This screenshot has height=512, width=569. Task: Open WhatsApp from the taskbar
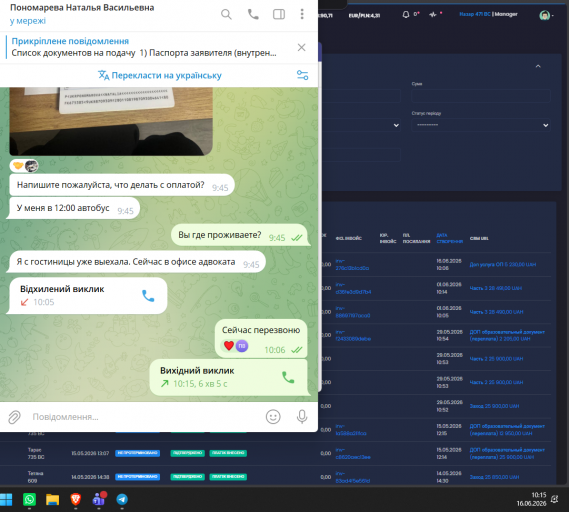[29, 500]
